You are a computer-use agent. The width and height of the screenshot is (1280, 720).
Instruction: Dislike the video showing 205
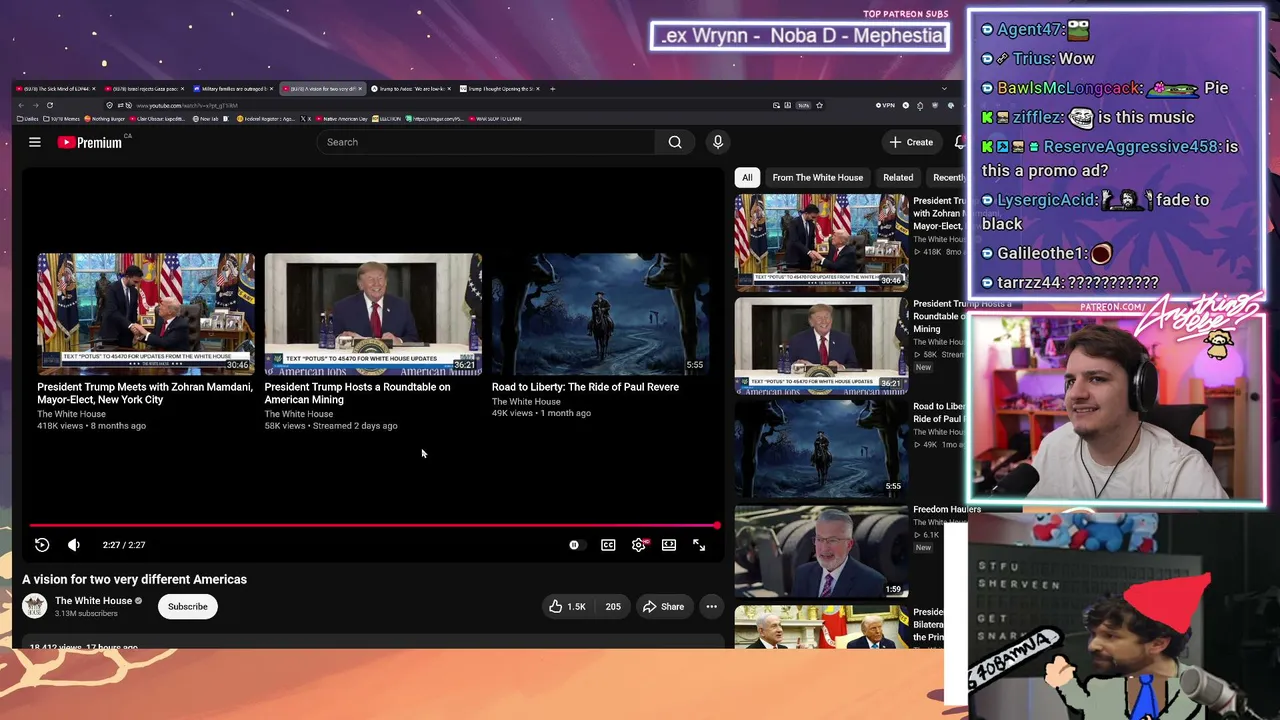point(612,606)
